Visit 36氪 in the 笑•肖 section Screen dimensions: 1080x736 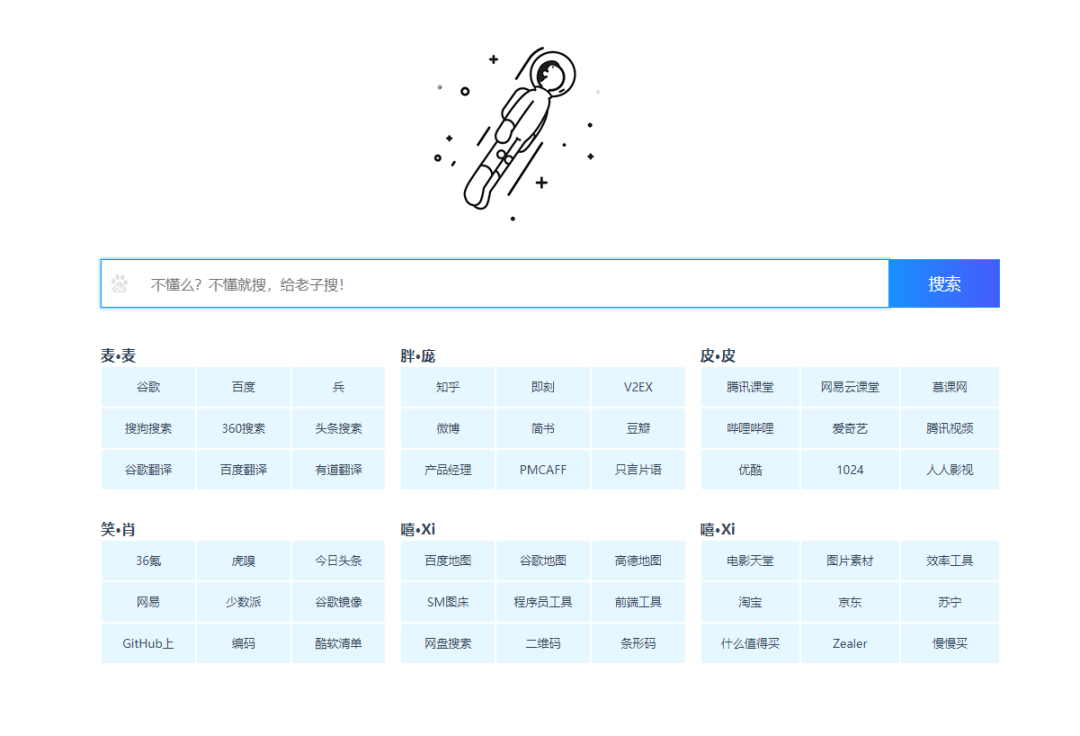pyautogui.click(x=147, y=561)
